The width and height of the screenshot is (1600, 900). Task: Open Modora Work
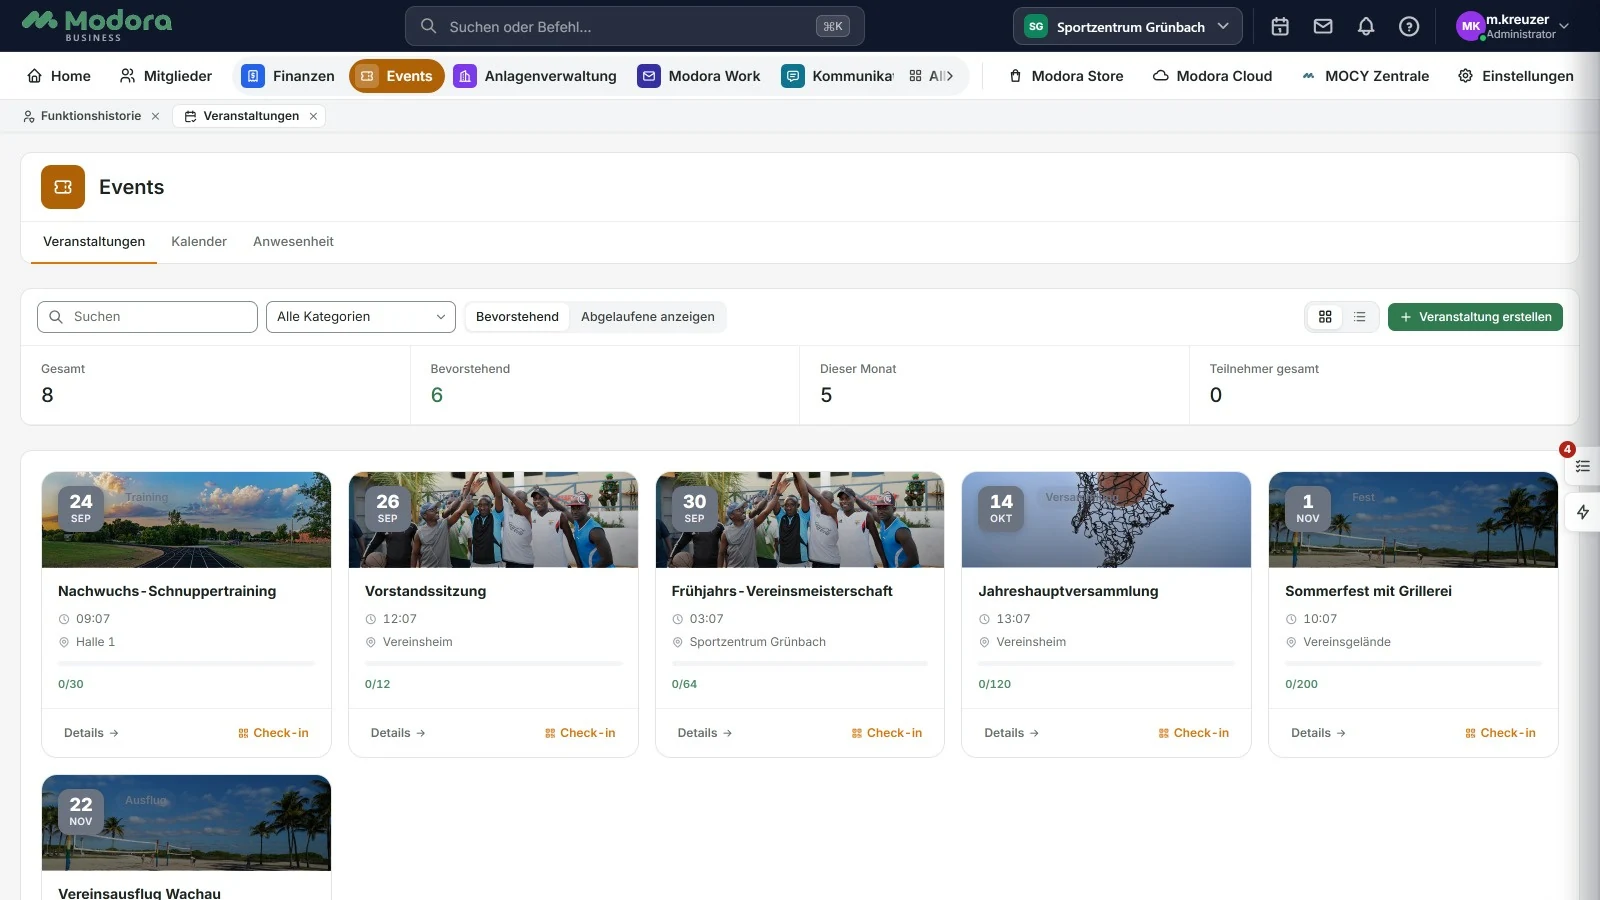click(699, 76)
